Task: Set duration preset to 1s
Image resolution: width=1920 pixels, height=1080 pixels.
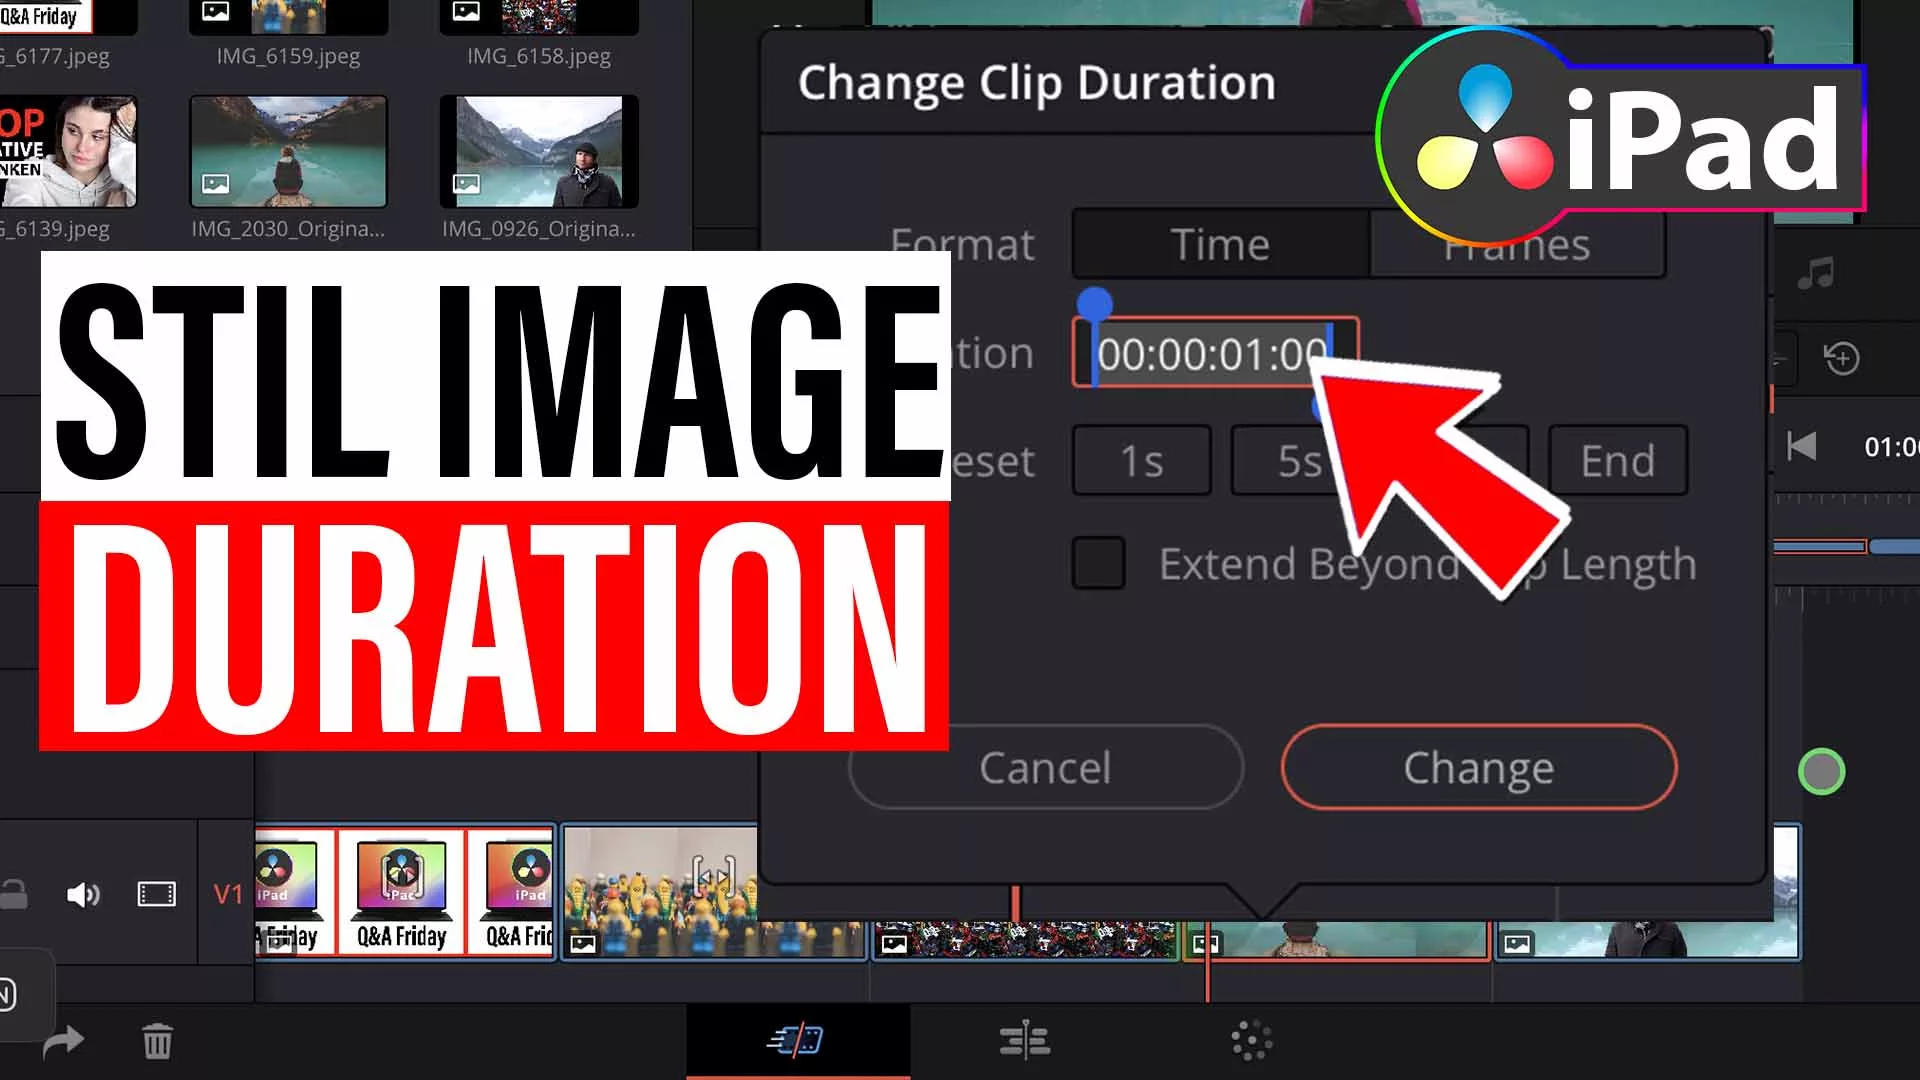Action: coord(1141,461)
